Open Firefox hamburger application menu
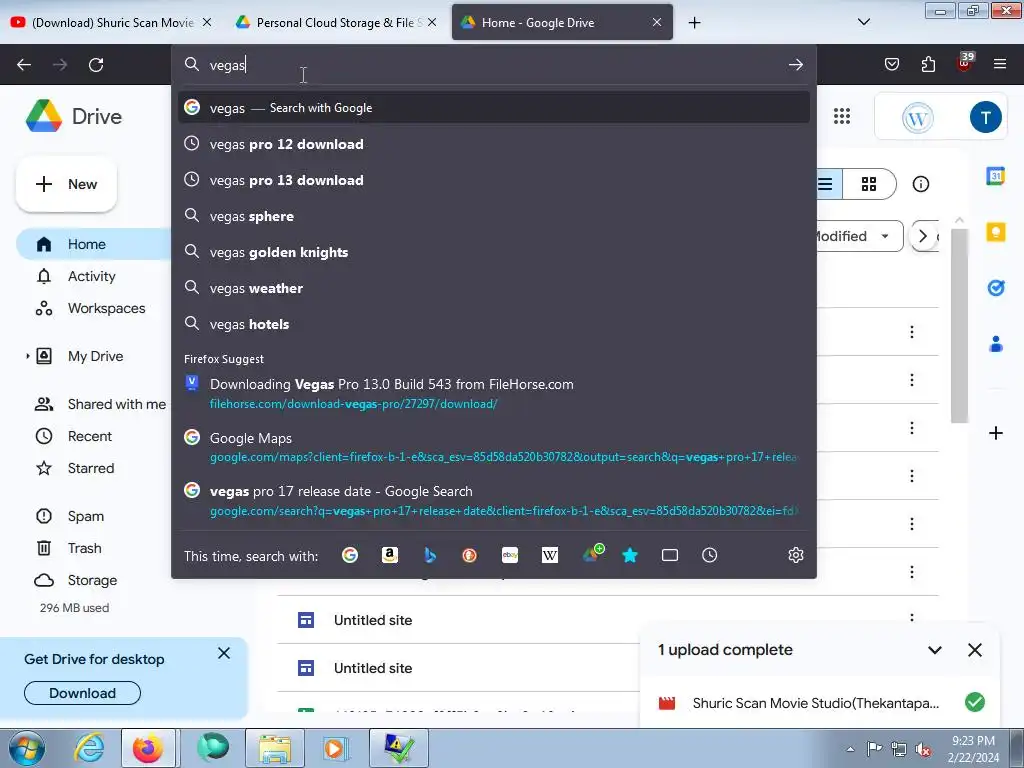The width and height of the screenshot is (1024, 768). coord(1000,64)
